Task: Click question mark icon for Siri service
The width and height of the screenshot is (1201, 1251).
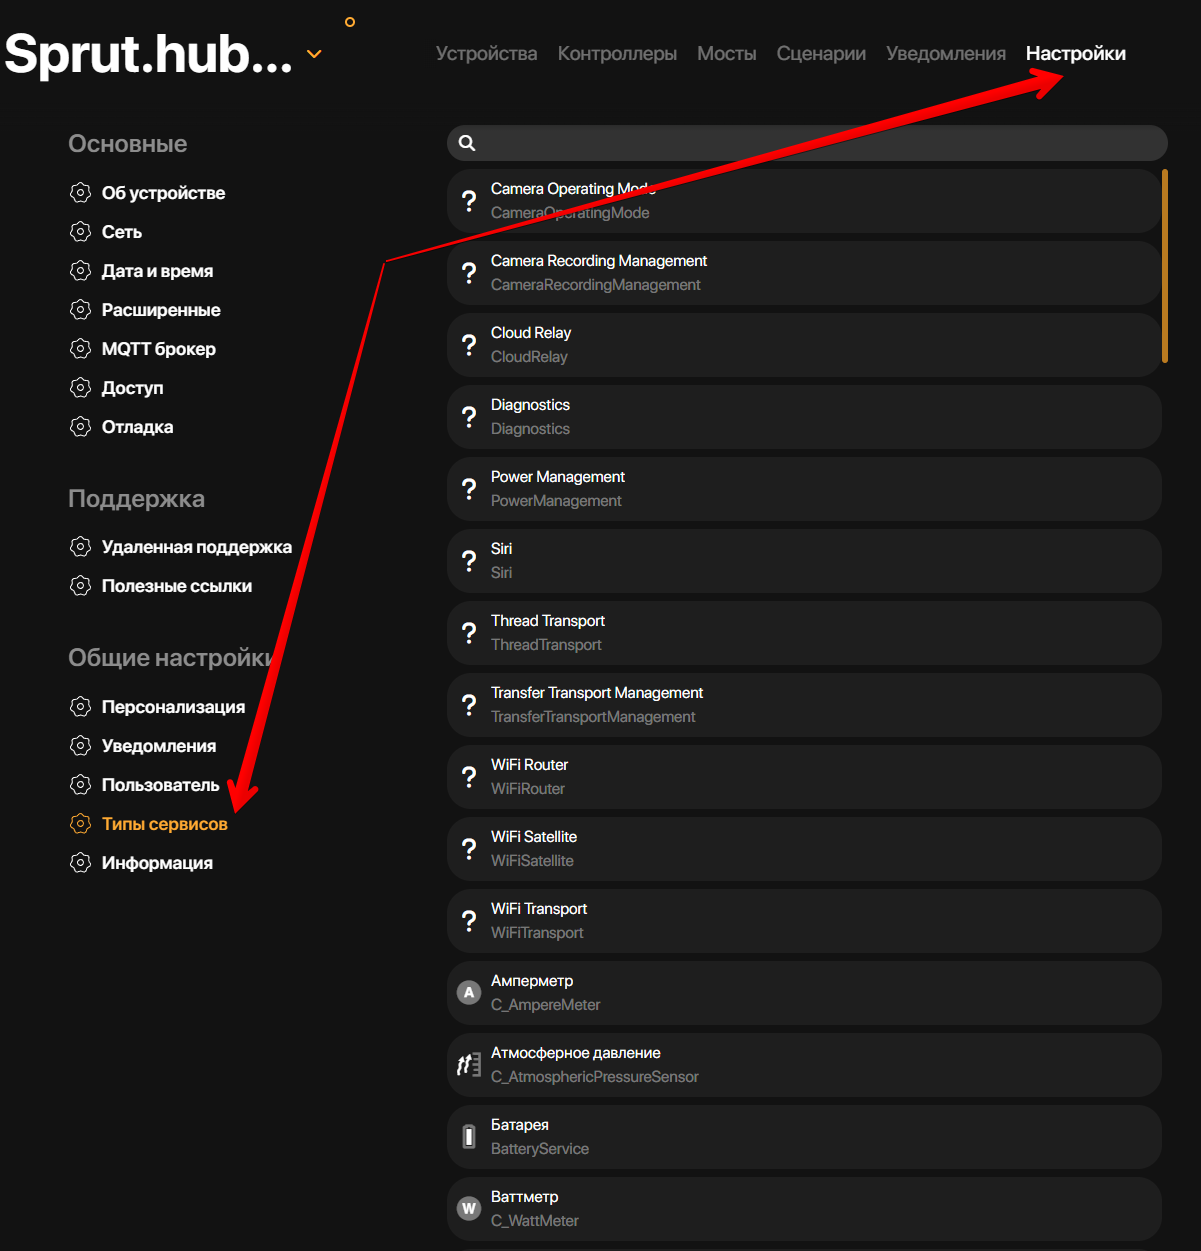Action: (468, 561)
